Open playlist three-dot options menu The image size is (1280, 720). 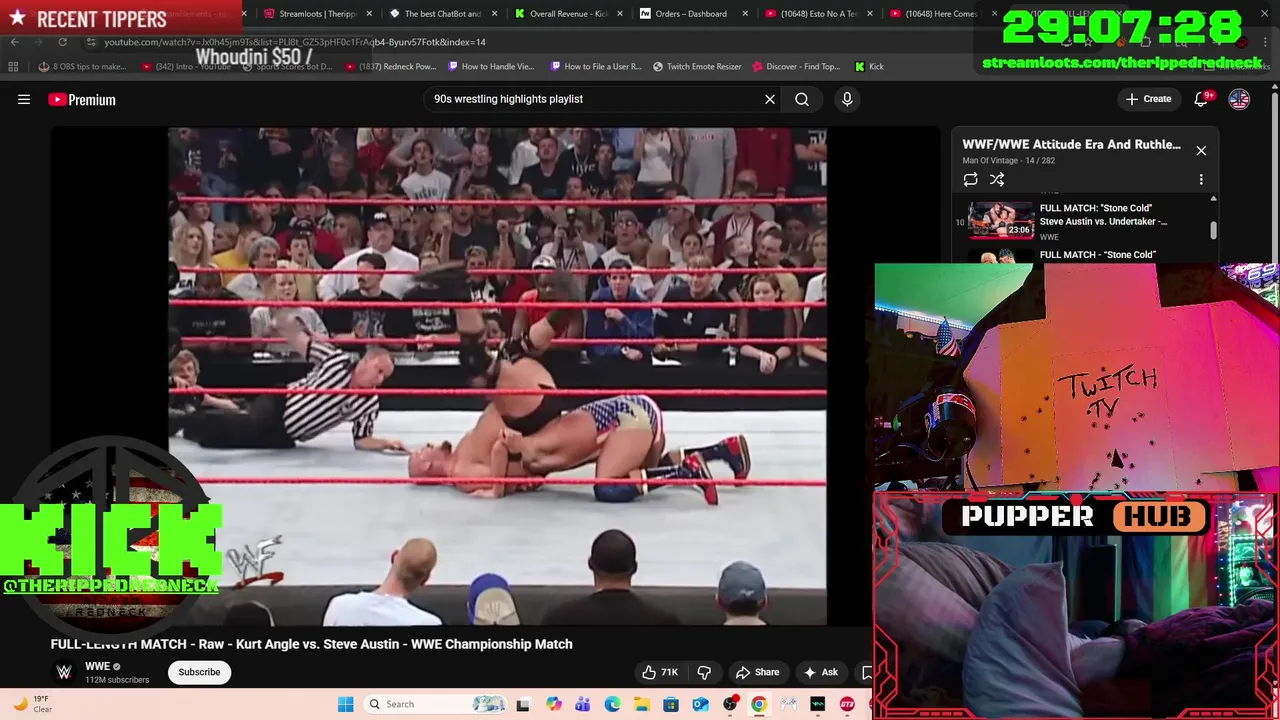point(1201,179)
